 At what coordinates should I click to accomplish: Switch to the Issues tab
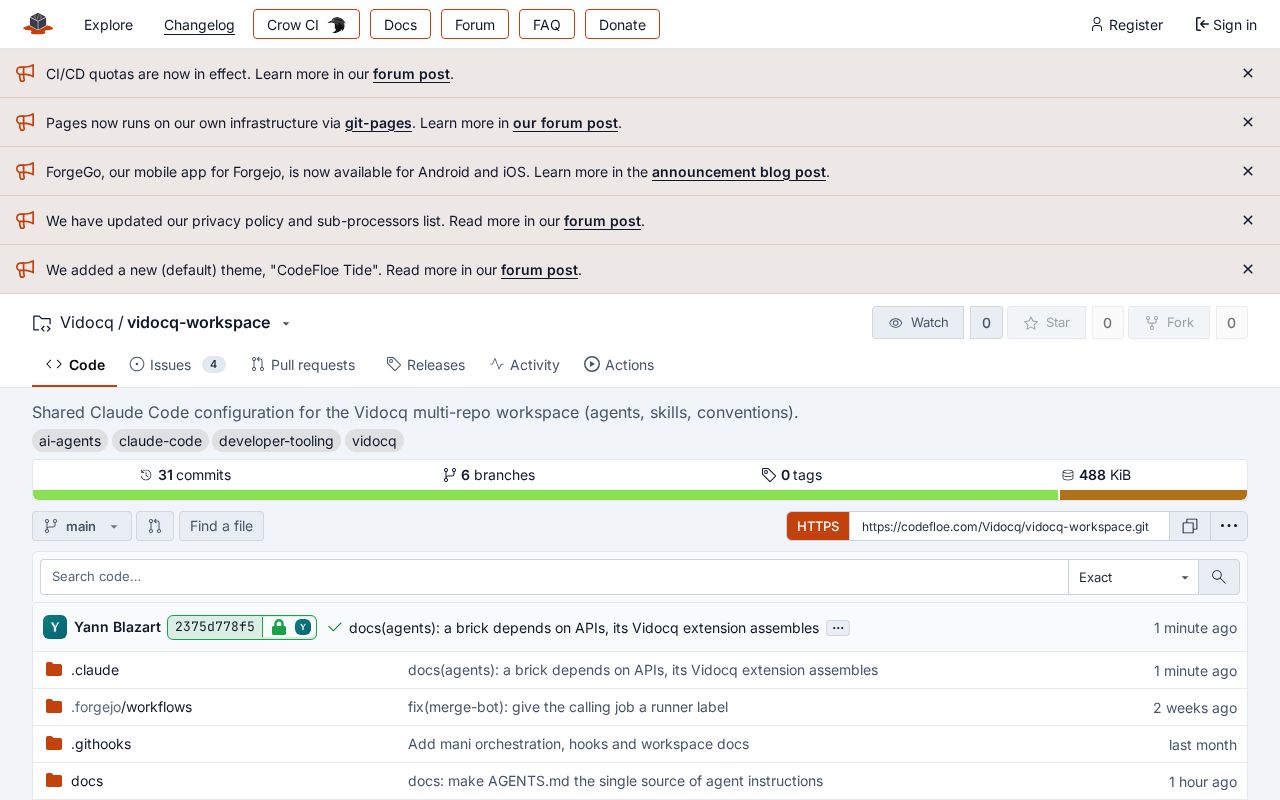(177, 365)
